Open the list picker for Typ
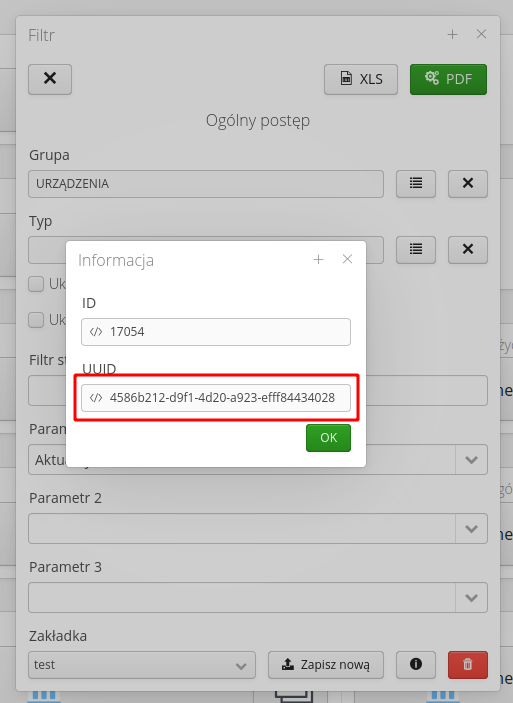The height and width of the screenshot is (703, 513). click(416, 249)
